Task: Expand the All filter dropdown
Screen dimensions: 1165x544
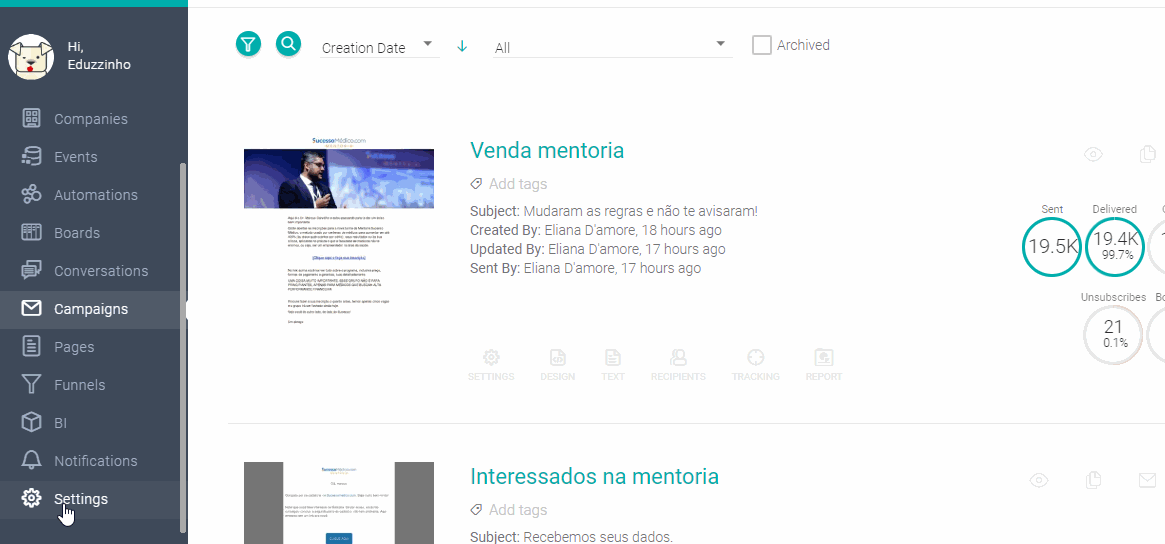Action: pos(610,47)
